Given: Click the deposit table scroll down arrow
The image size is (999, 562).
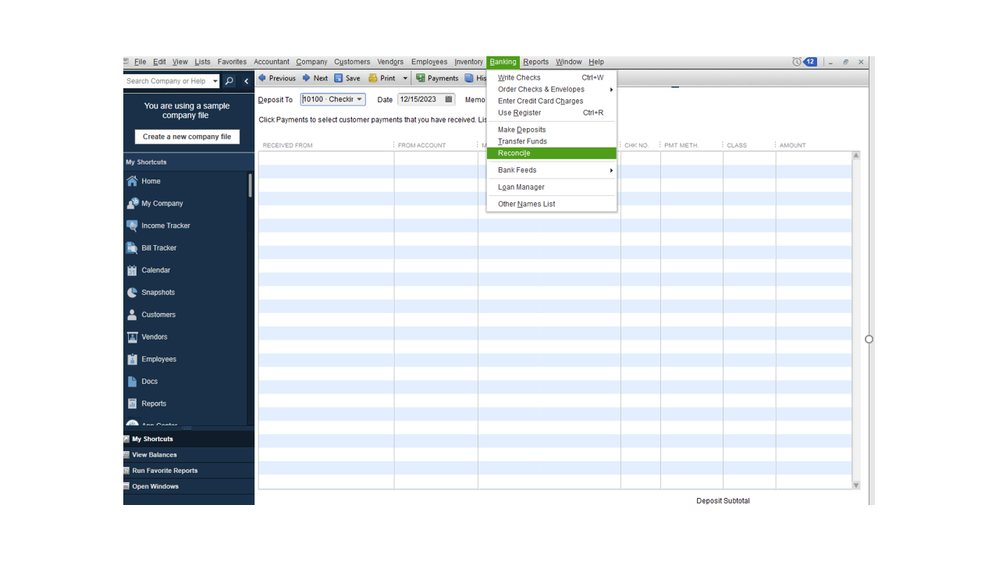Looking at the screenshot, I should click(x=856, y=486).
